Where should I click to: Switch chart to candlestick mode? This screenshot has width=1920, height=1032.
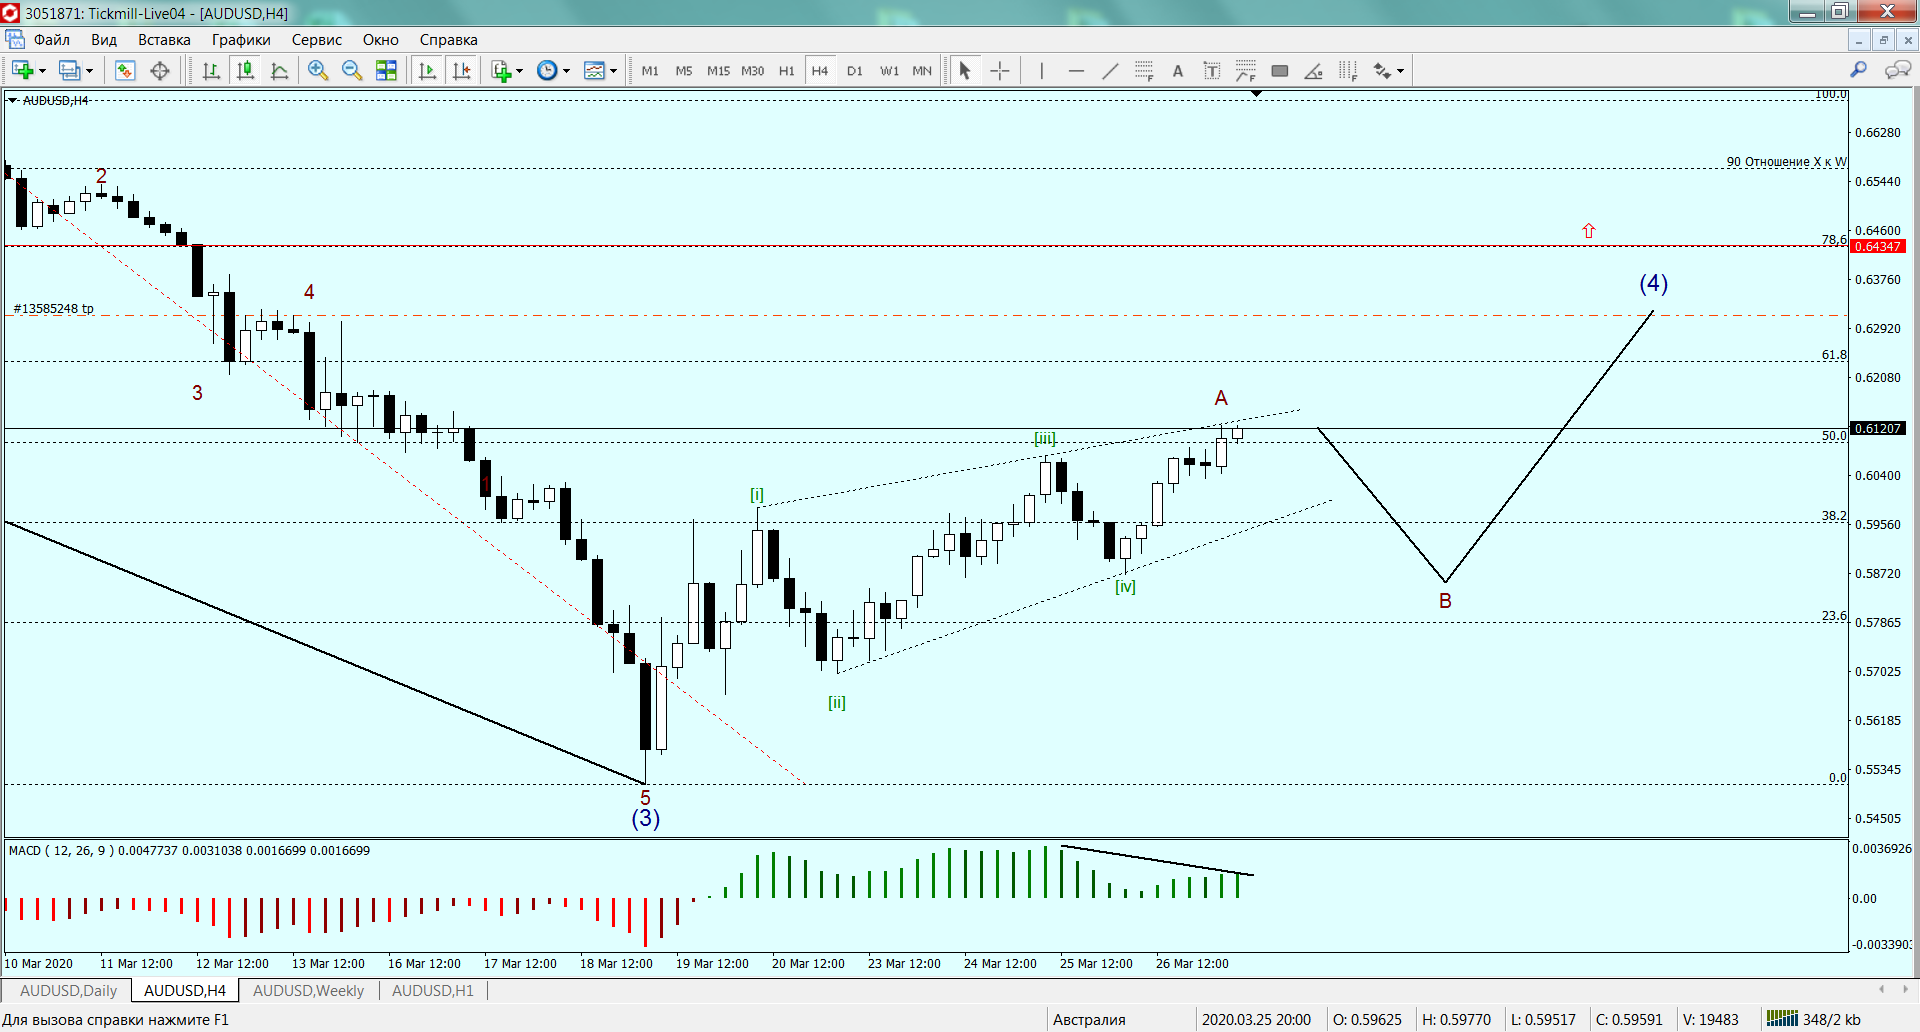click(x=245, y=70)
